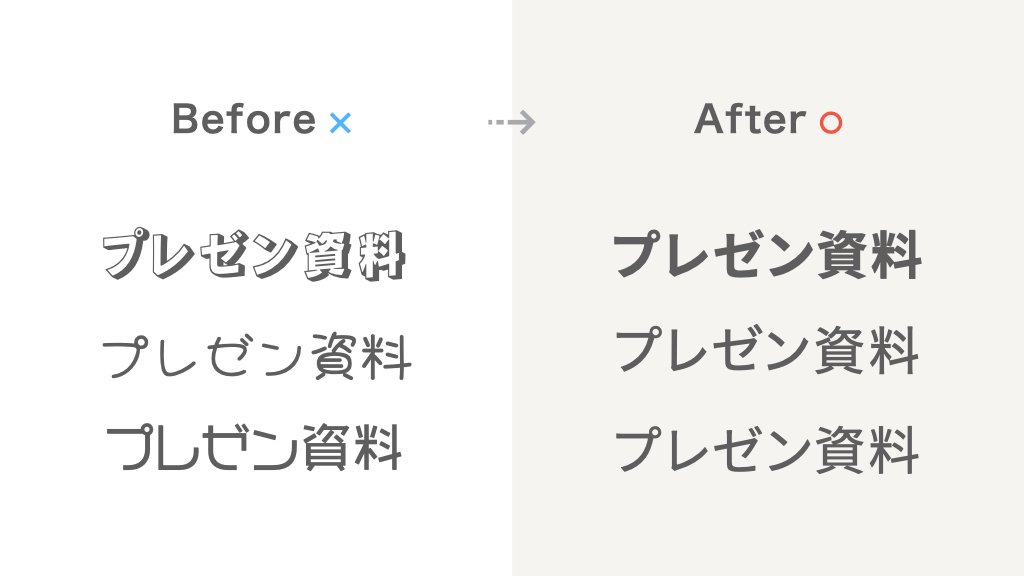
Task: Click the 資 kanji in Before bottom row
Action: pyautogui.click(x=327, y=447)
